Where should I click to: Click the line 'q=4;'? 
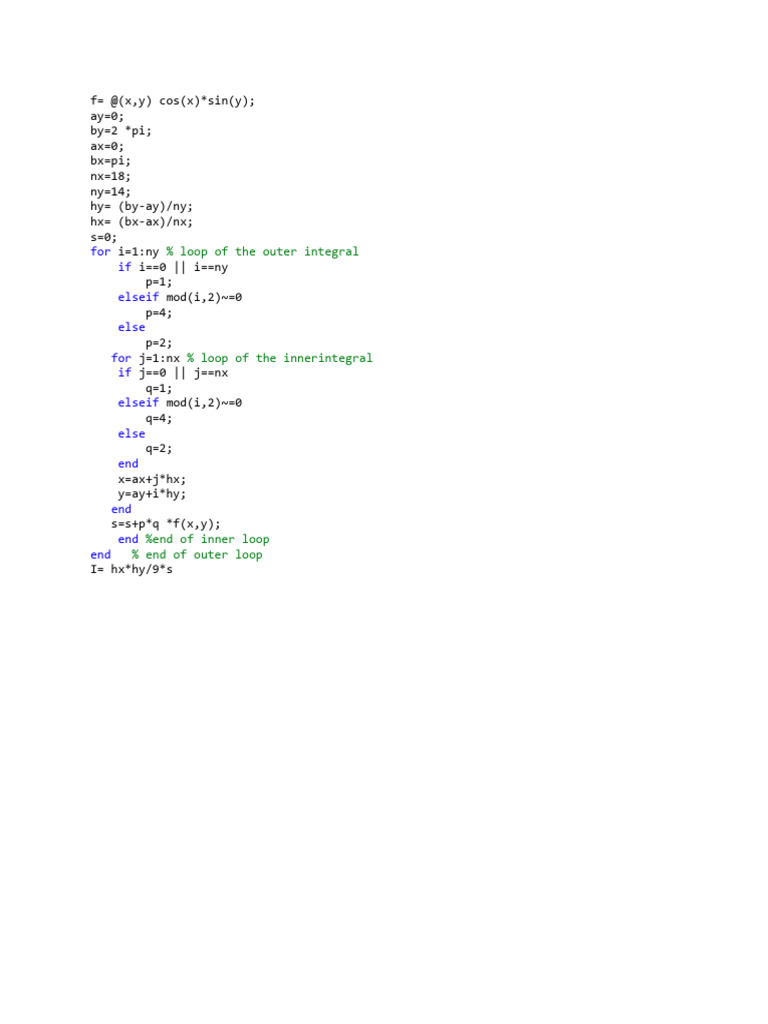tap(159, 419)
